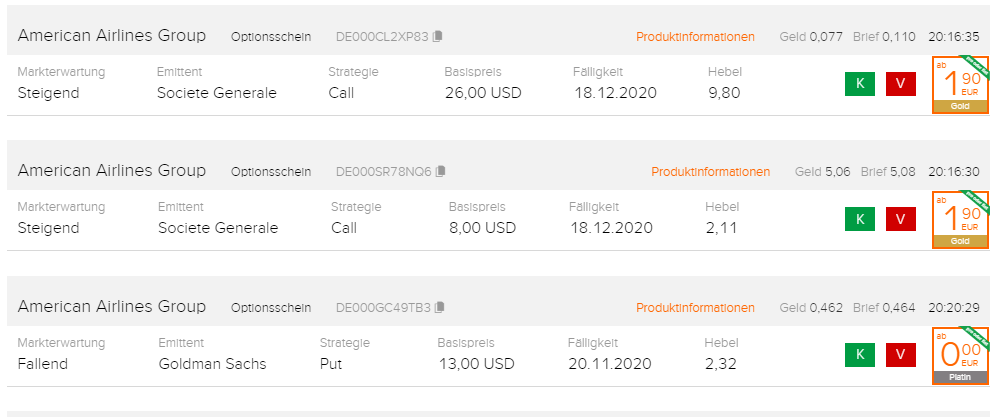Click the 1,90 EUR Gold badge for 8,00 USD call
The height and width of the screenshot is (417, 1008).
point(959,219)
